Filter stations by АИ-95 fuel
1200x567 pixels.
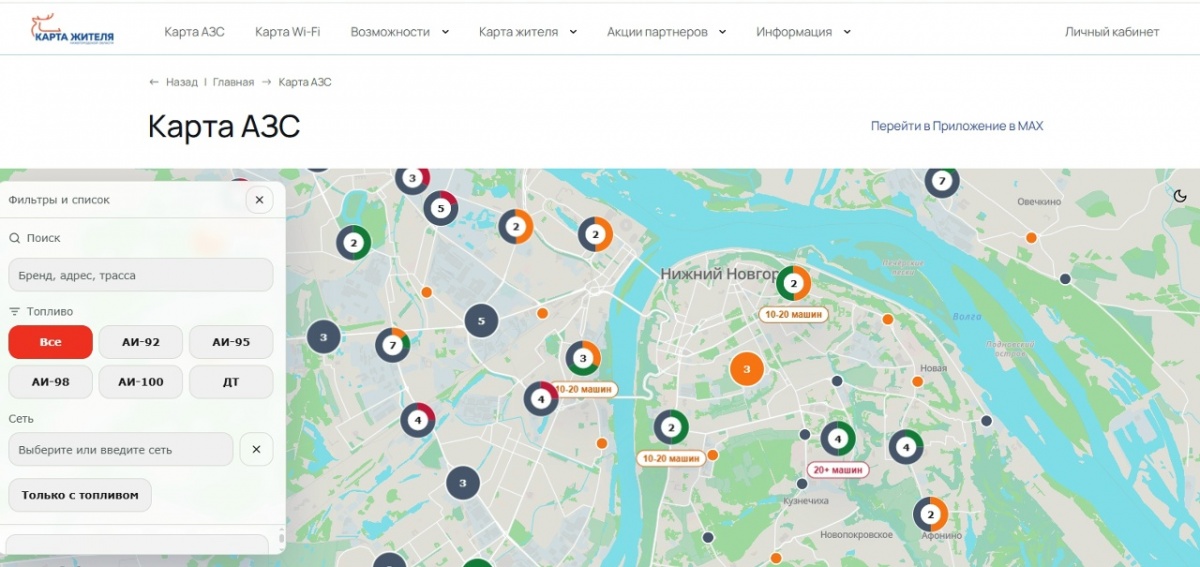pos(231,342)
